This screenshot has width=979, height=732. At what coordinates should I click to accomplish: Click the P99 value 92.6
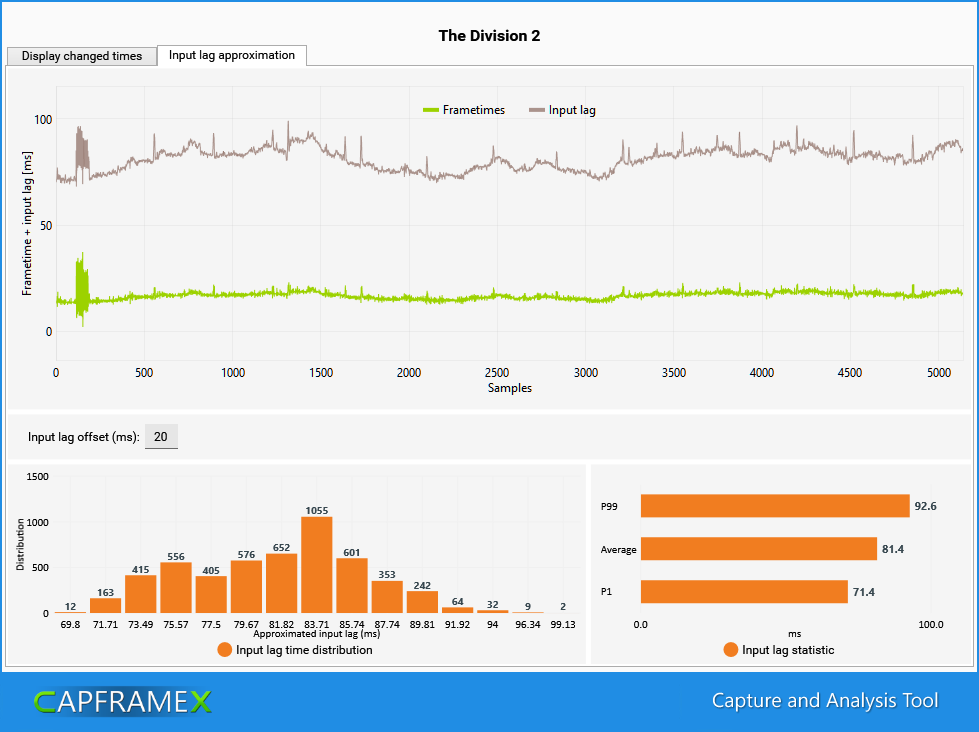[925, 506]
